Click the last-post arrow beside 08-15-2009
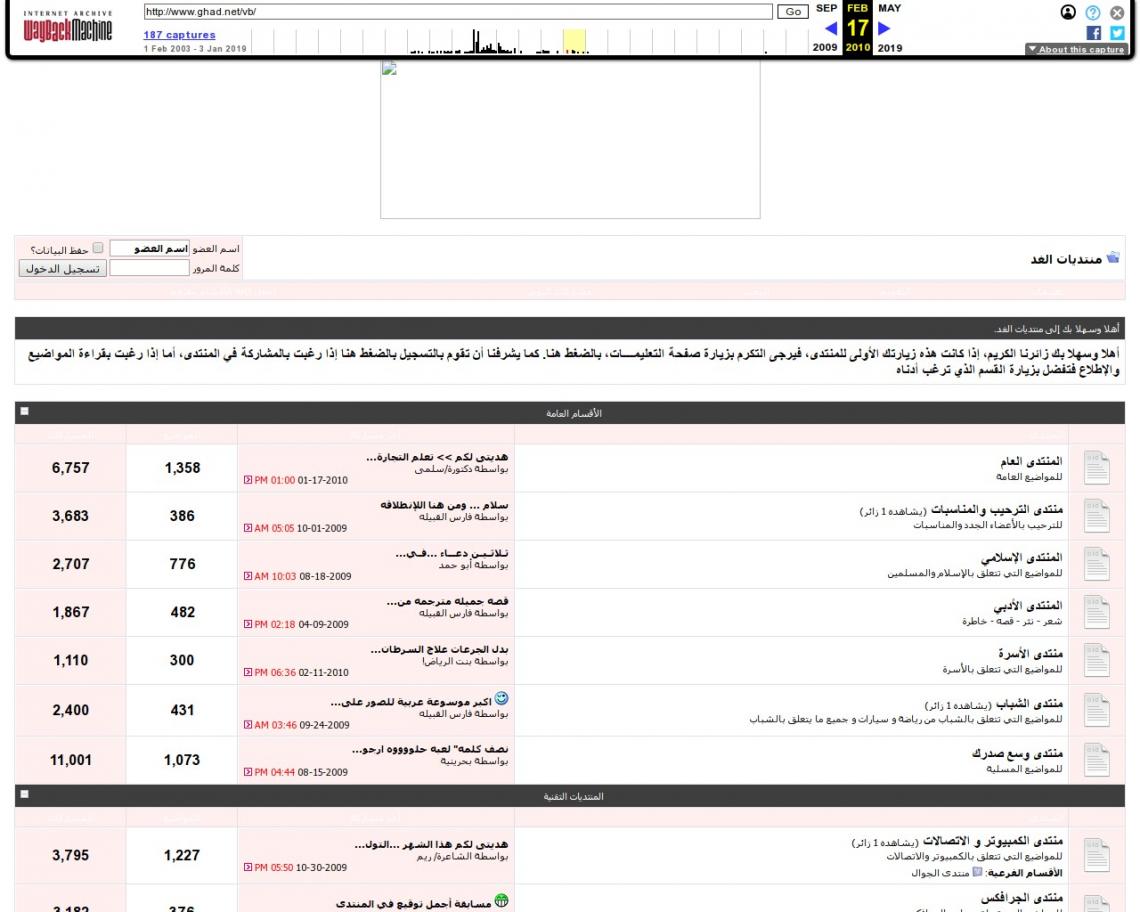This screenshot has width=1140, height=912. (248, 772)
